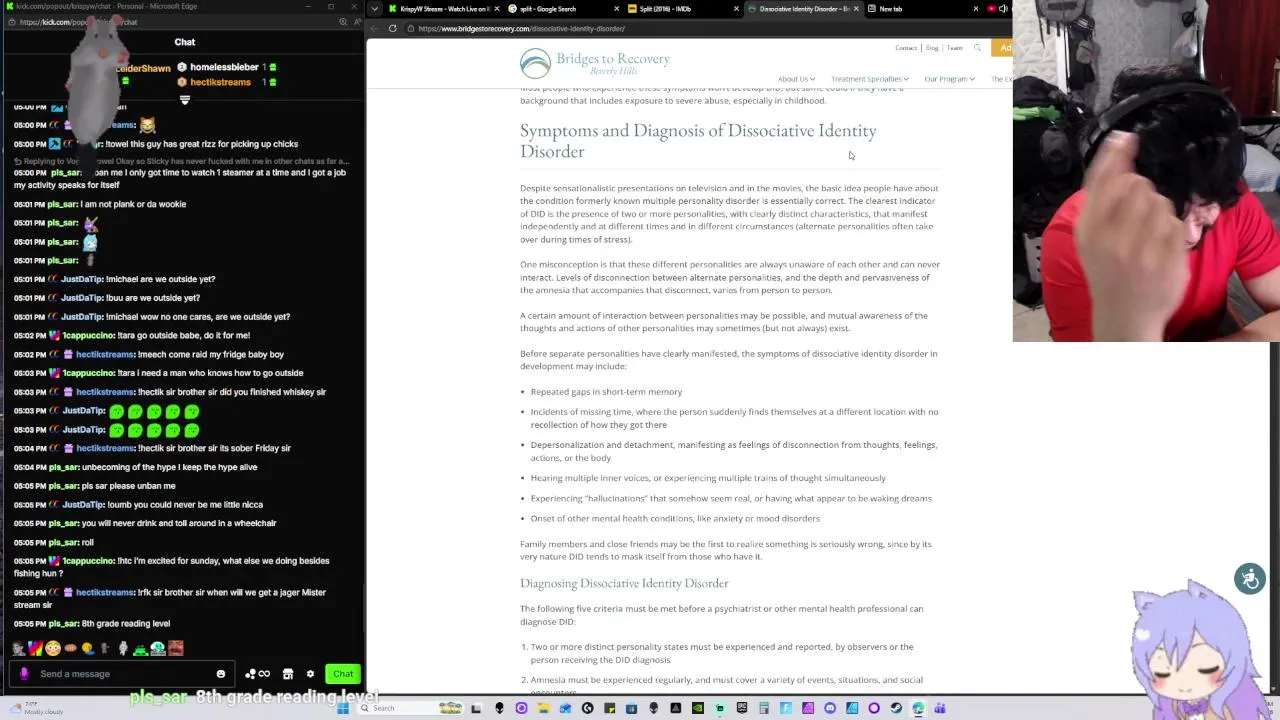Click the browser tab audio speaker icon

(x=1003, y=9)
